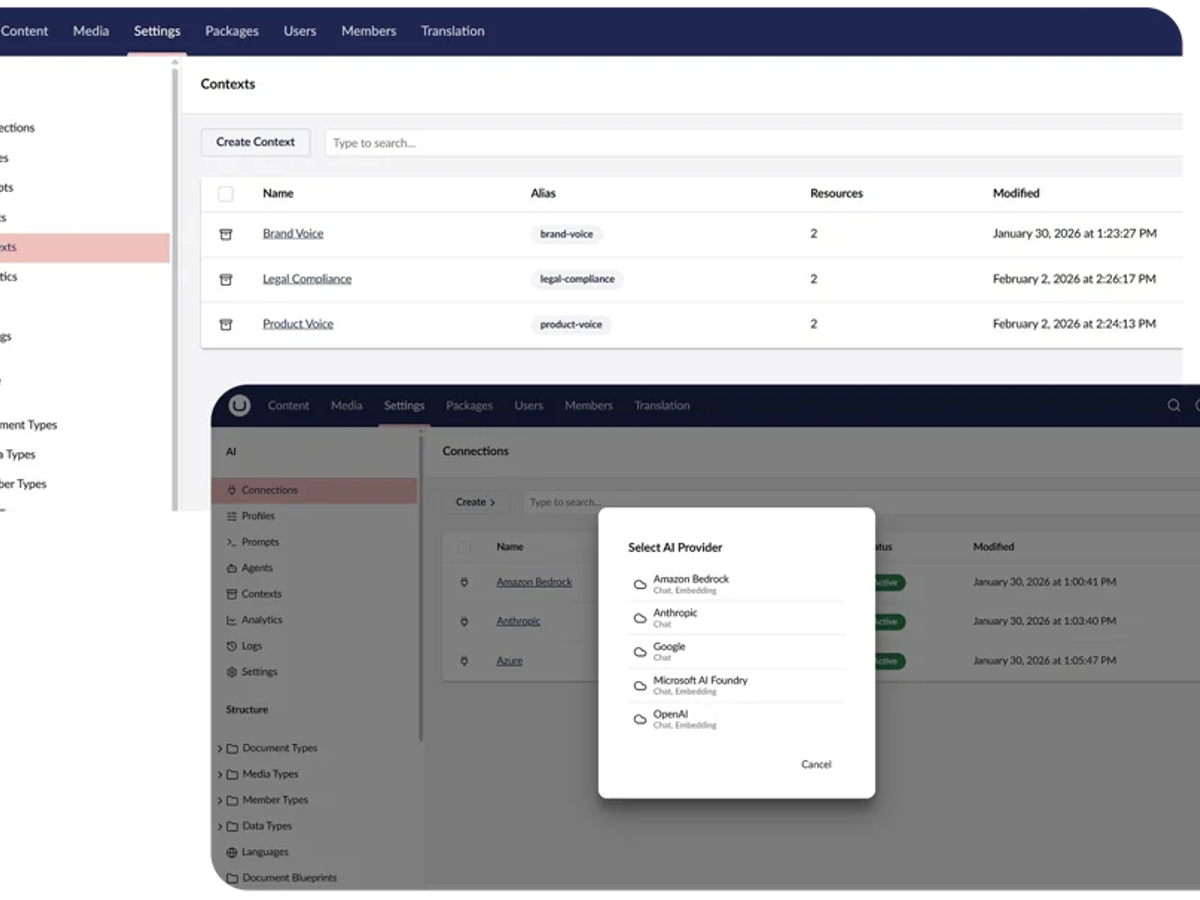Open the Amazon Bedrock connection link
Screen dimensions: 1200x900
(534, 582)
